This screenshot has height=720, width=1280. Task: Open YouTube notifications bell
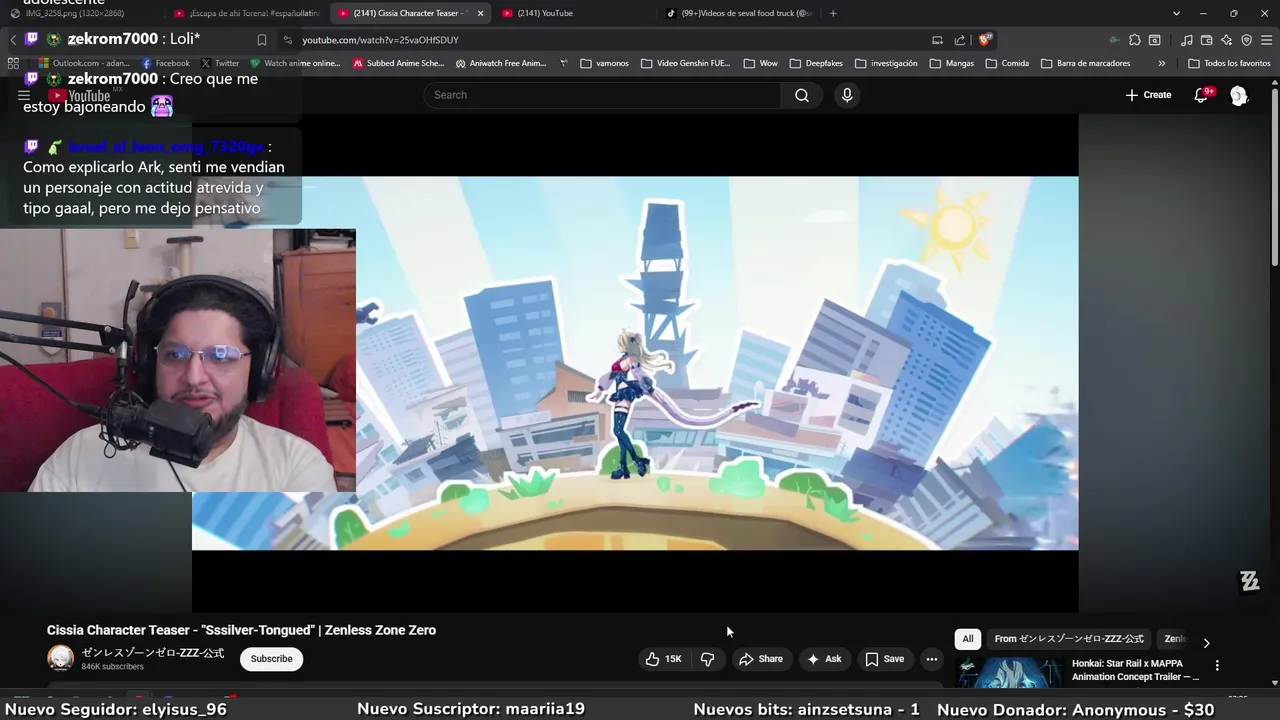[x=1201, y=95]
